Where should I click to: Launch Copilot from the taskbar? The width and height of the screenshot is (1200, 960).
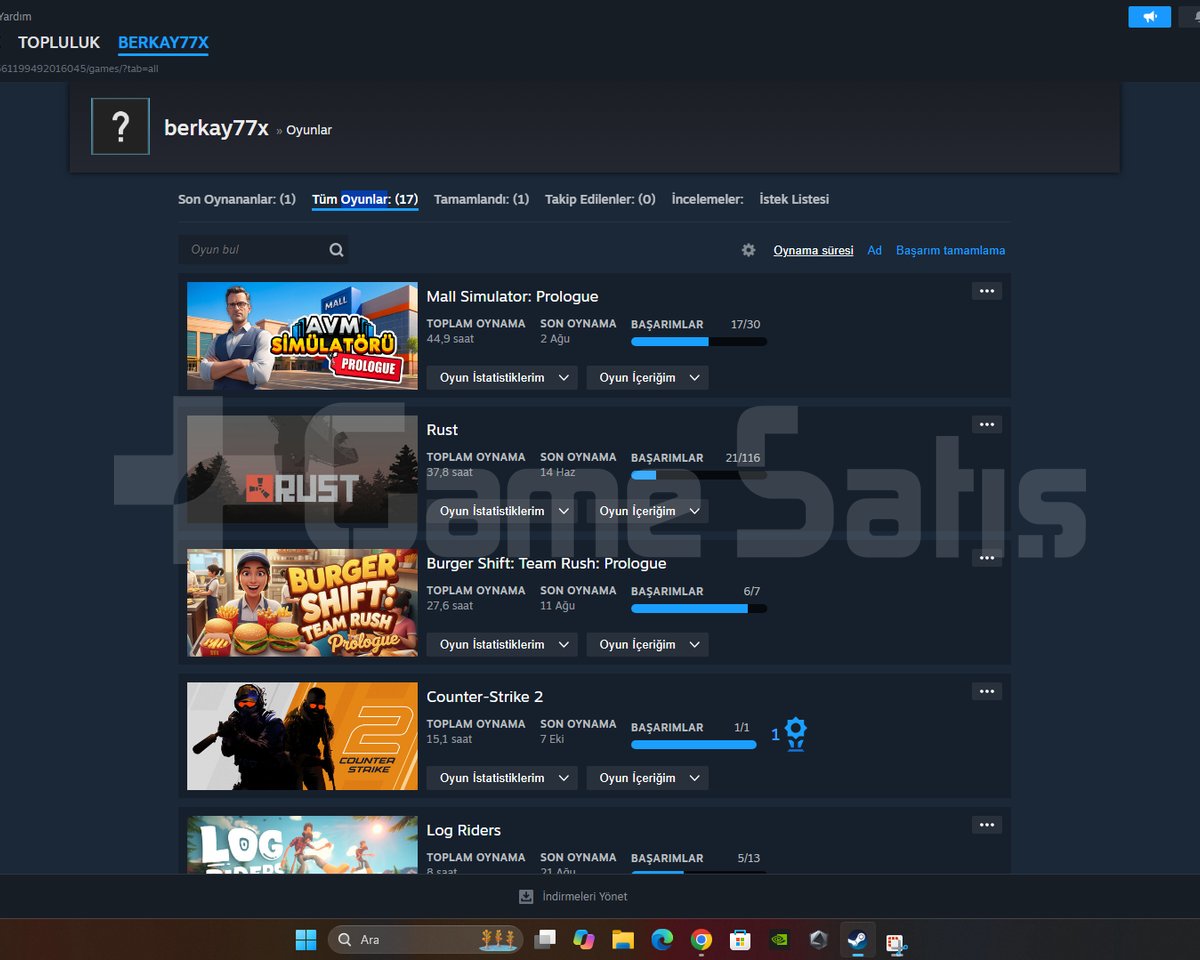(584, 940)
